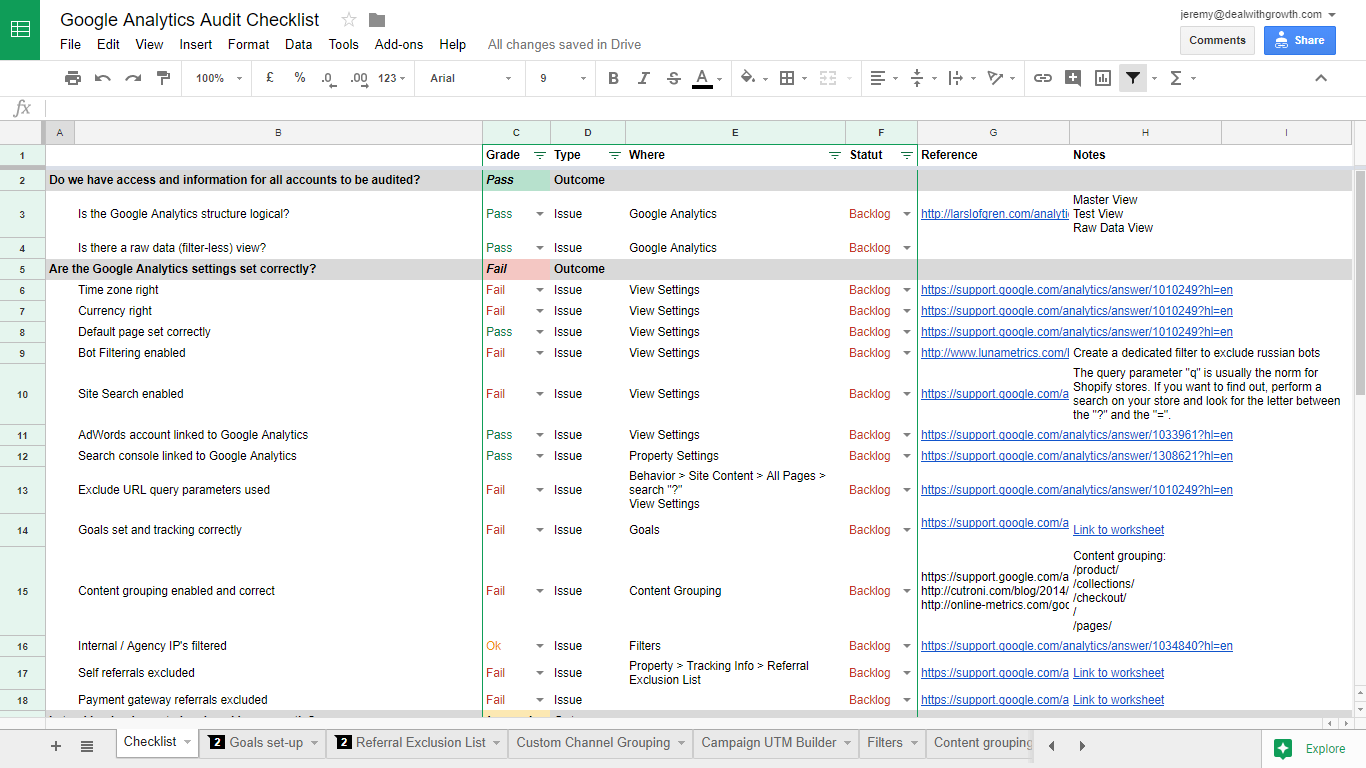
Task: Open the Google Sheets home icon
Action: [20, 29]
